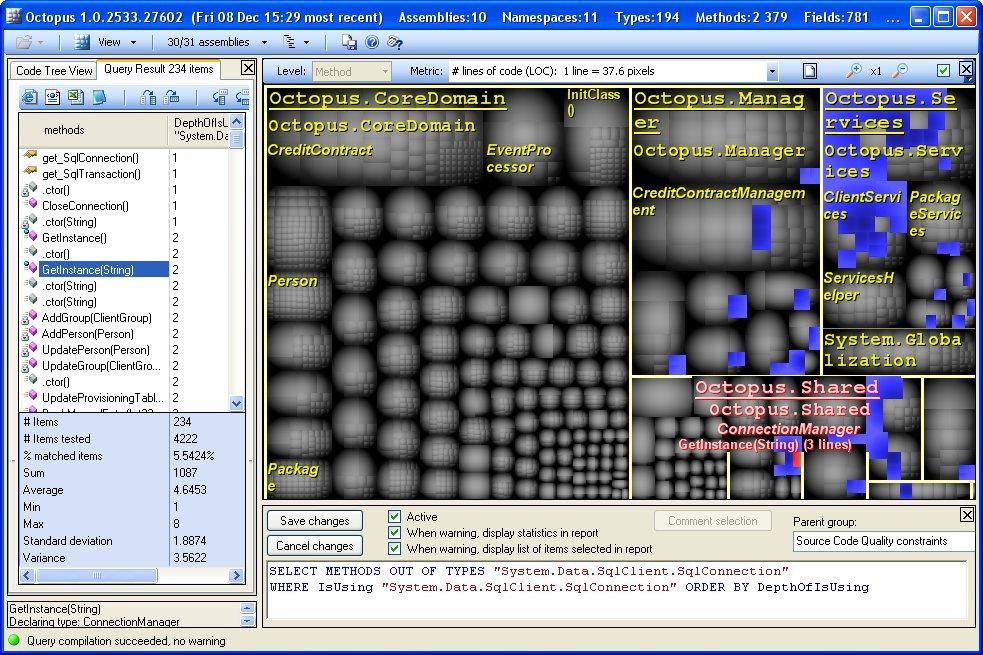This screenshot has width=983, height=655.
Task: Open the View dropdown arrow
Action: [133, 43]
